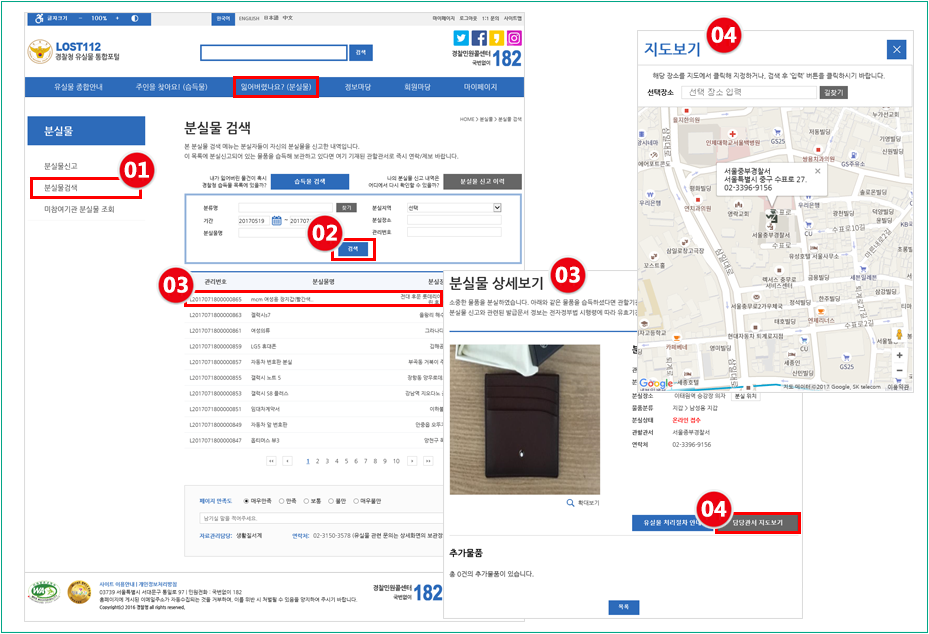Click the 목록 button in the detail view

tap(624, 607)
